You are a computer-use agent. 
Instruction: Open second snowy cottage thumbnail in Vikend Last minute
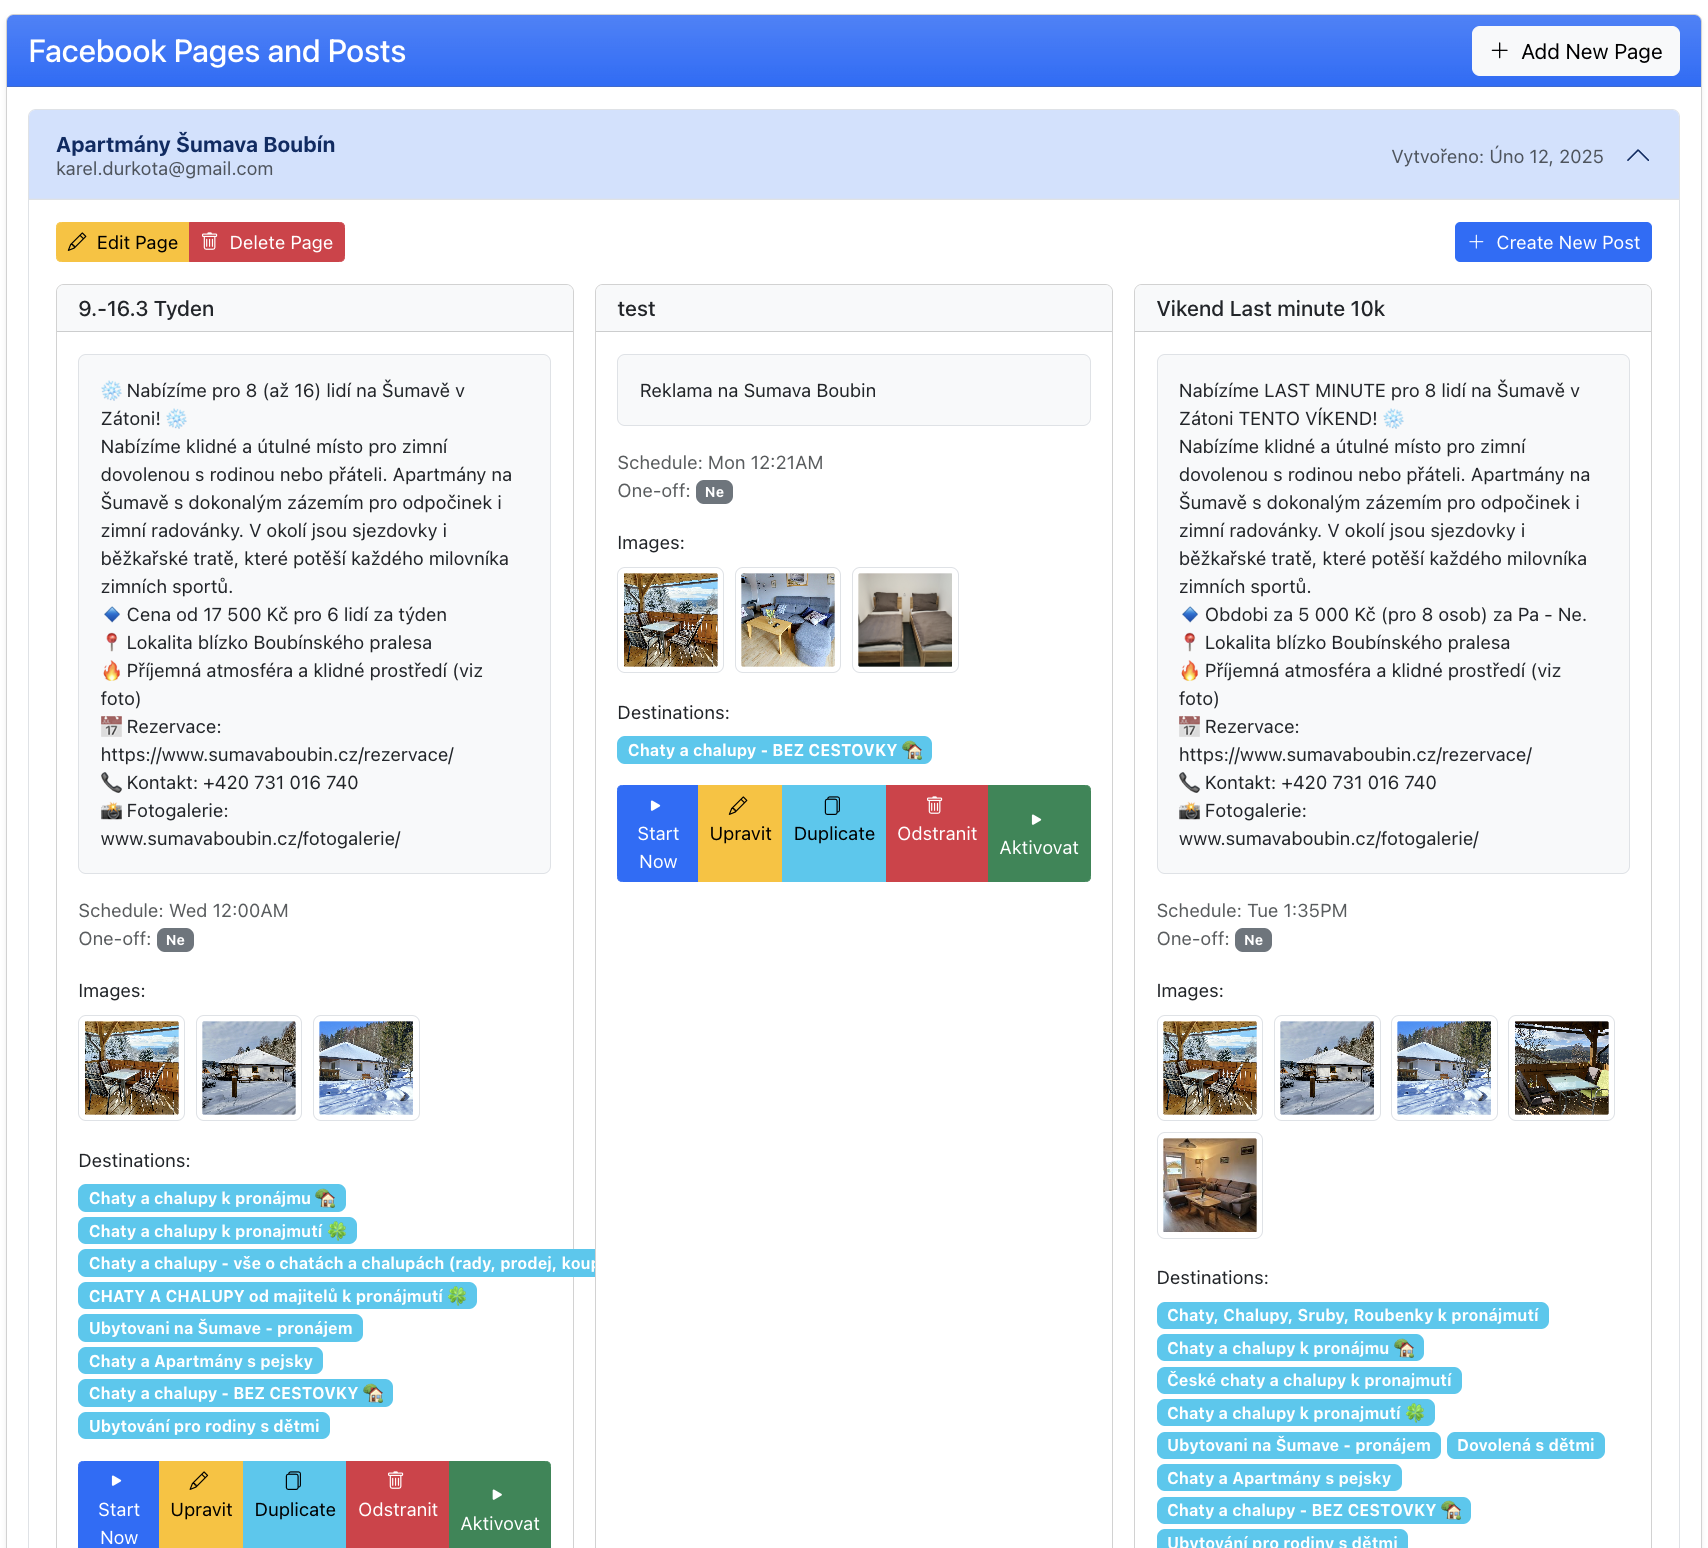coord(1327,1068)
